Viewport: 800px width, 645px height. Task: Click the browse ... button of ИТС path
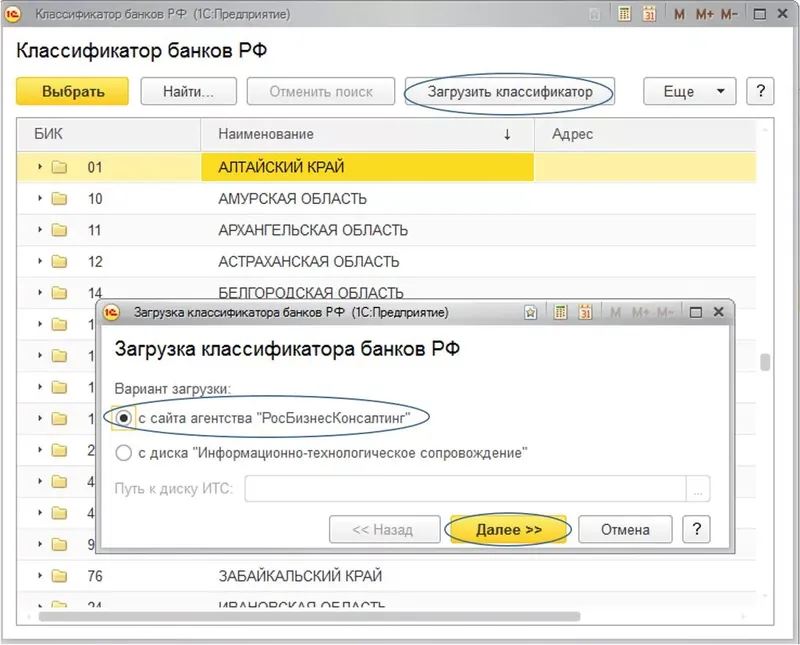pyautogui.click(x=698, y=488)
